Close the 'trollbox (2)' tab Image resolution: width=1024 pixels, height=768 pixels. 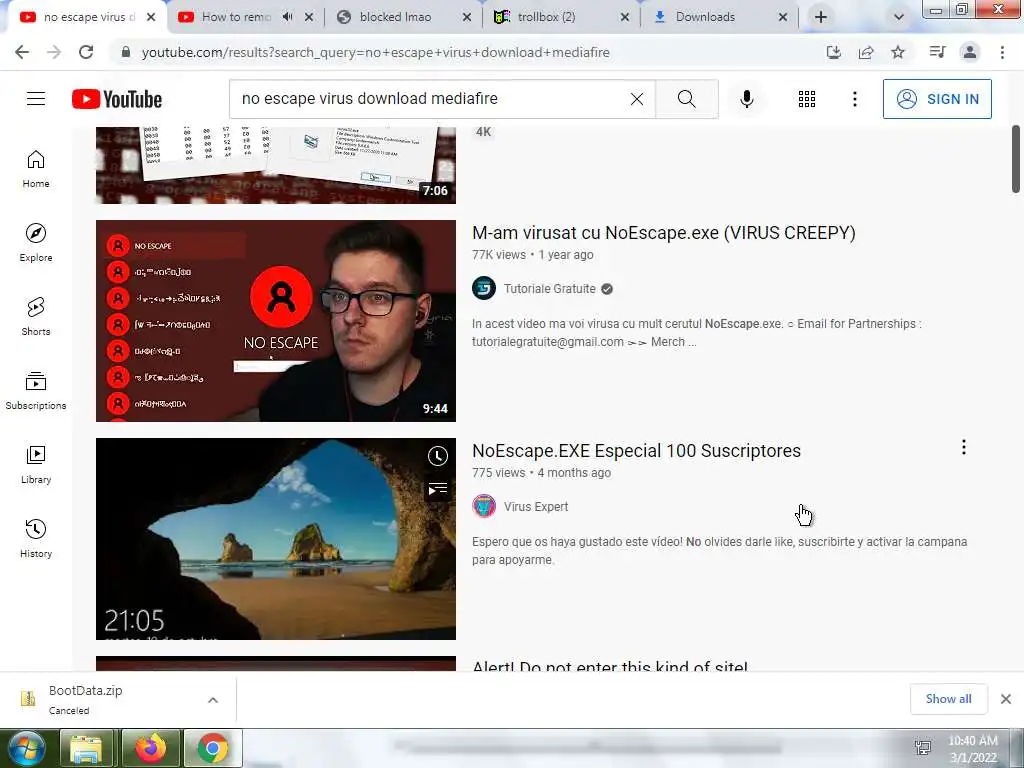click(x=625, y=17)
